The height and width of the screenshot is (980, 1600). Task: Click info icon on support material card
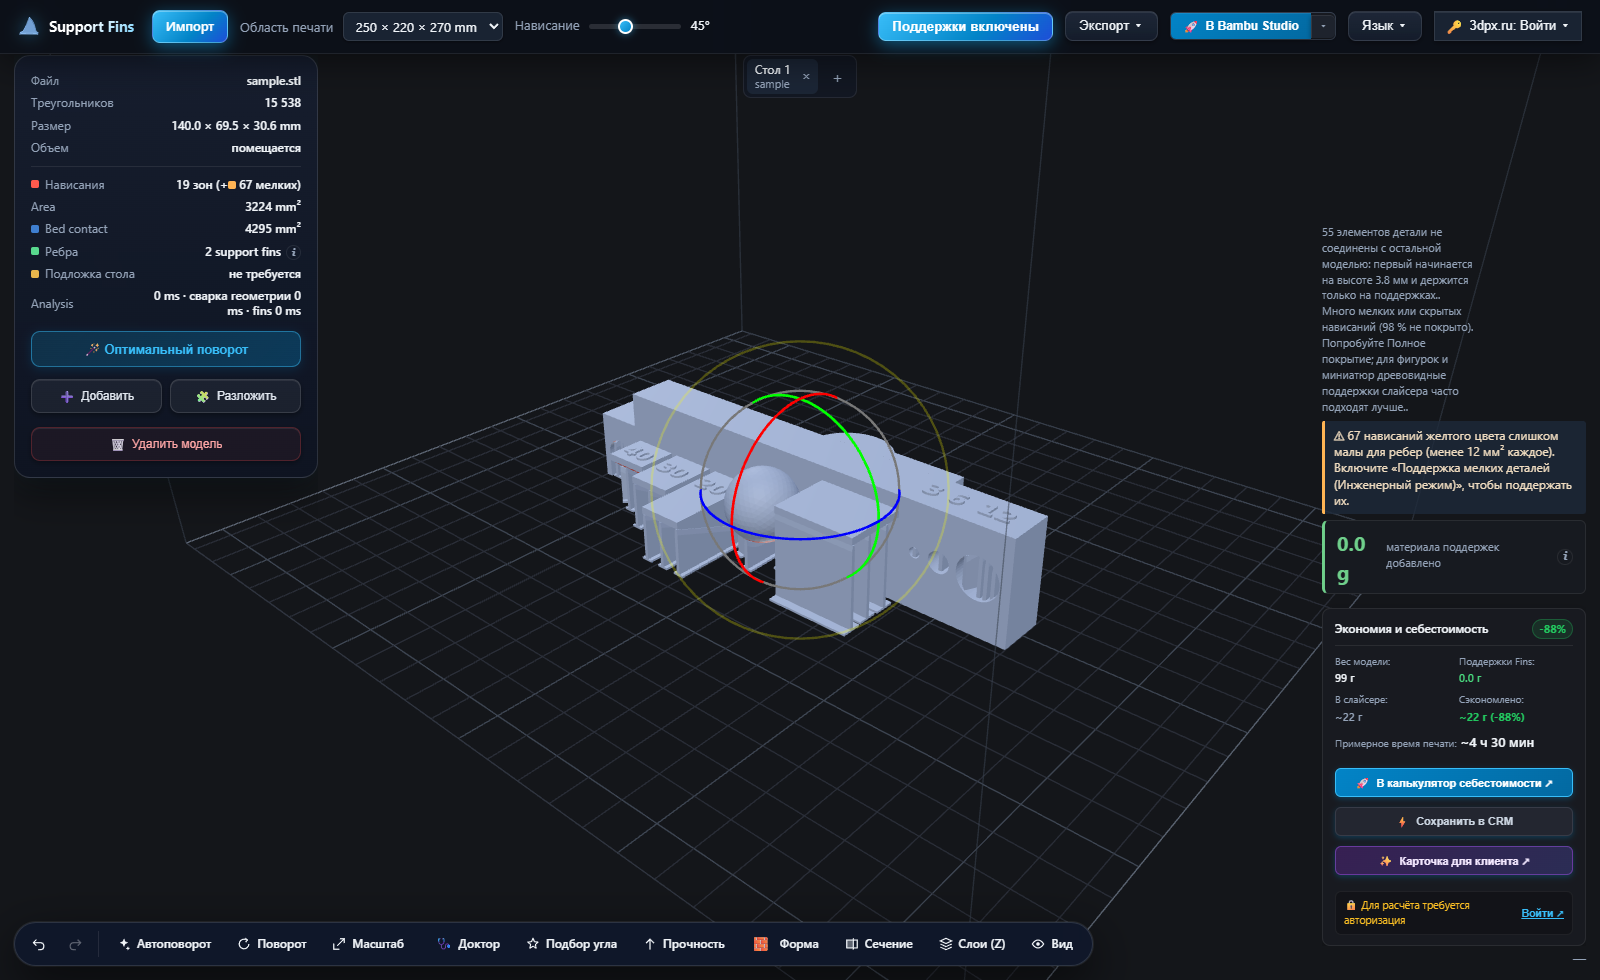pyautogui.click(x=1565, y=556)
